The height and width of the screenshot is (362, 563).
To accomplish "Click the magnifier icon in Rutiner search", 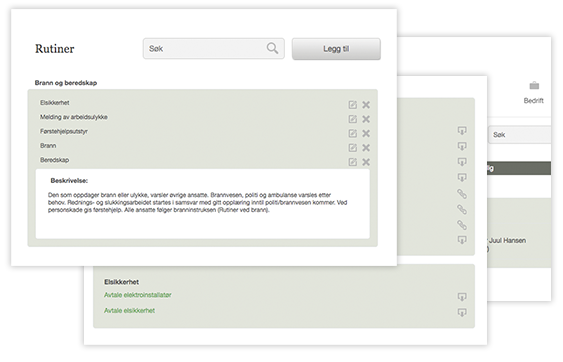I will click(x=273, y=48).
